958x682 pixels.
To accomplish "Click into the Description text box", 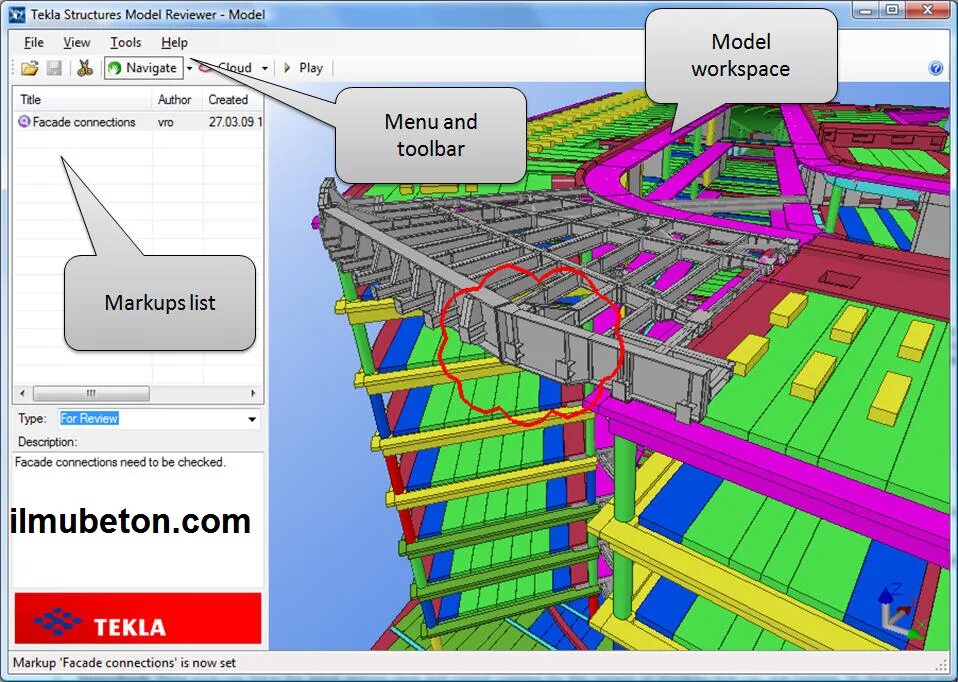I will [138, 519].
